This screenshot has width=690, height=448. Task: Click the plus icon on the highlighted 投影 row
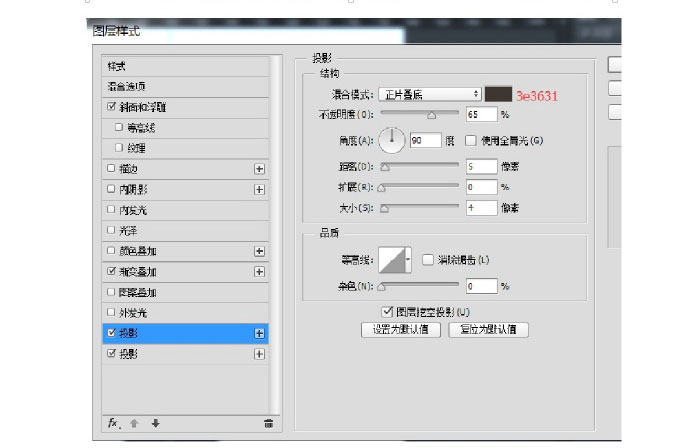(x=259, y=334)
